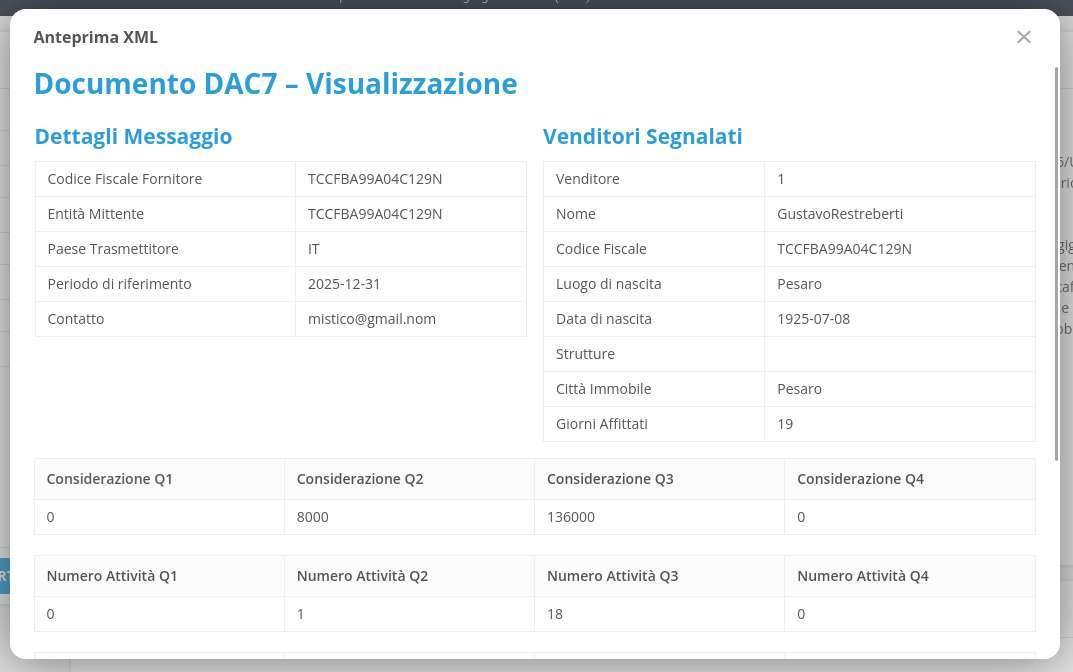Close the Anteprima XML dialog
This screenshot has height=672, width=1073.
pos(1023,37)
